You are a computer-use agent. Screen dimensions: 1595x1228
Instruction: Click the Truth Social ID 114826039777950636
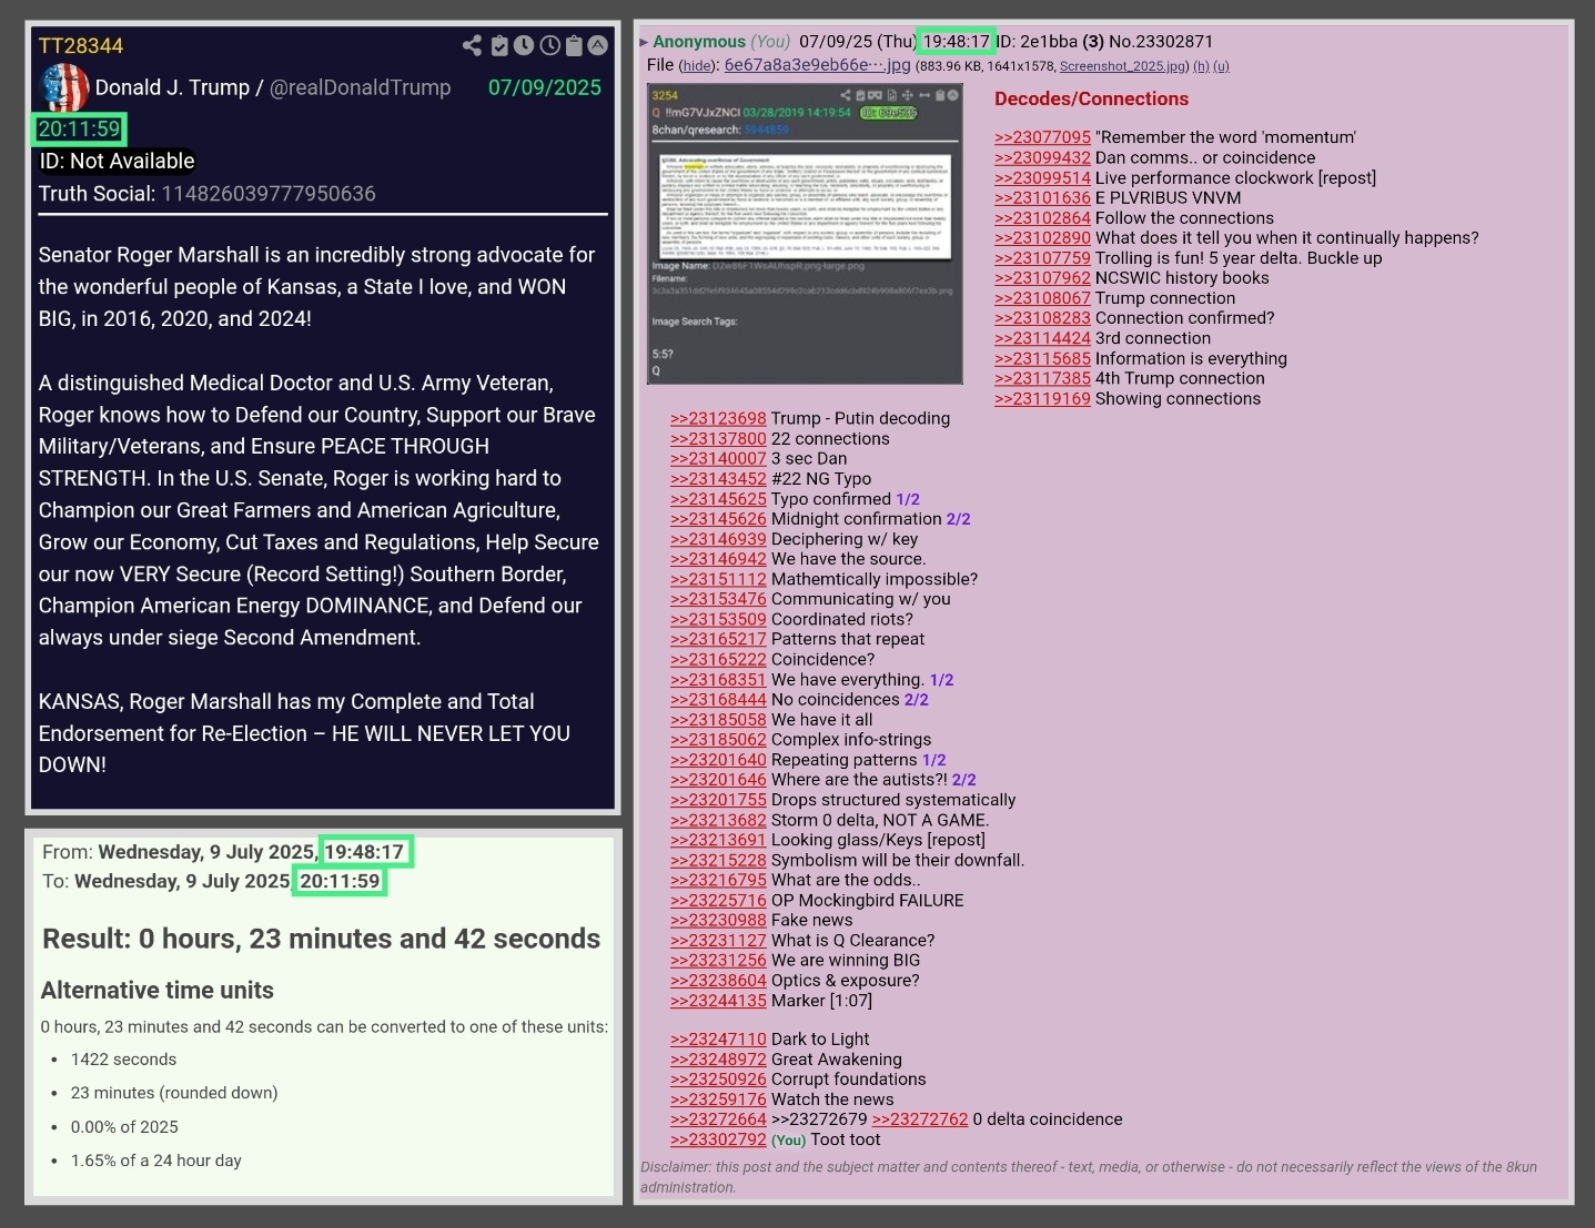pos(269,194)
